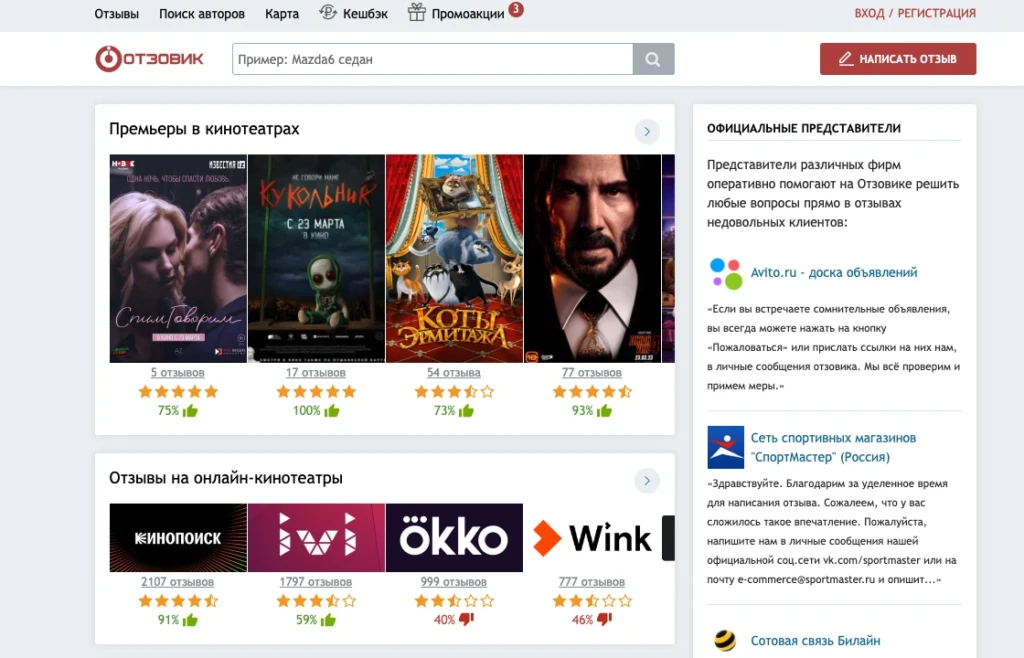
Task: Click the cashback ruble icon
Action: tap(328, 12)
